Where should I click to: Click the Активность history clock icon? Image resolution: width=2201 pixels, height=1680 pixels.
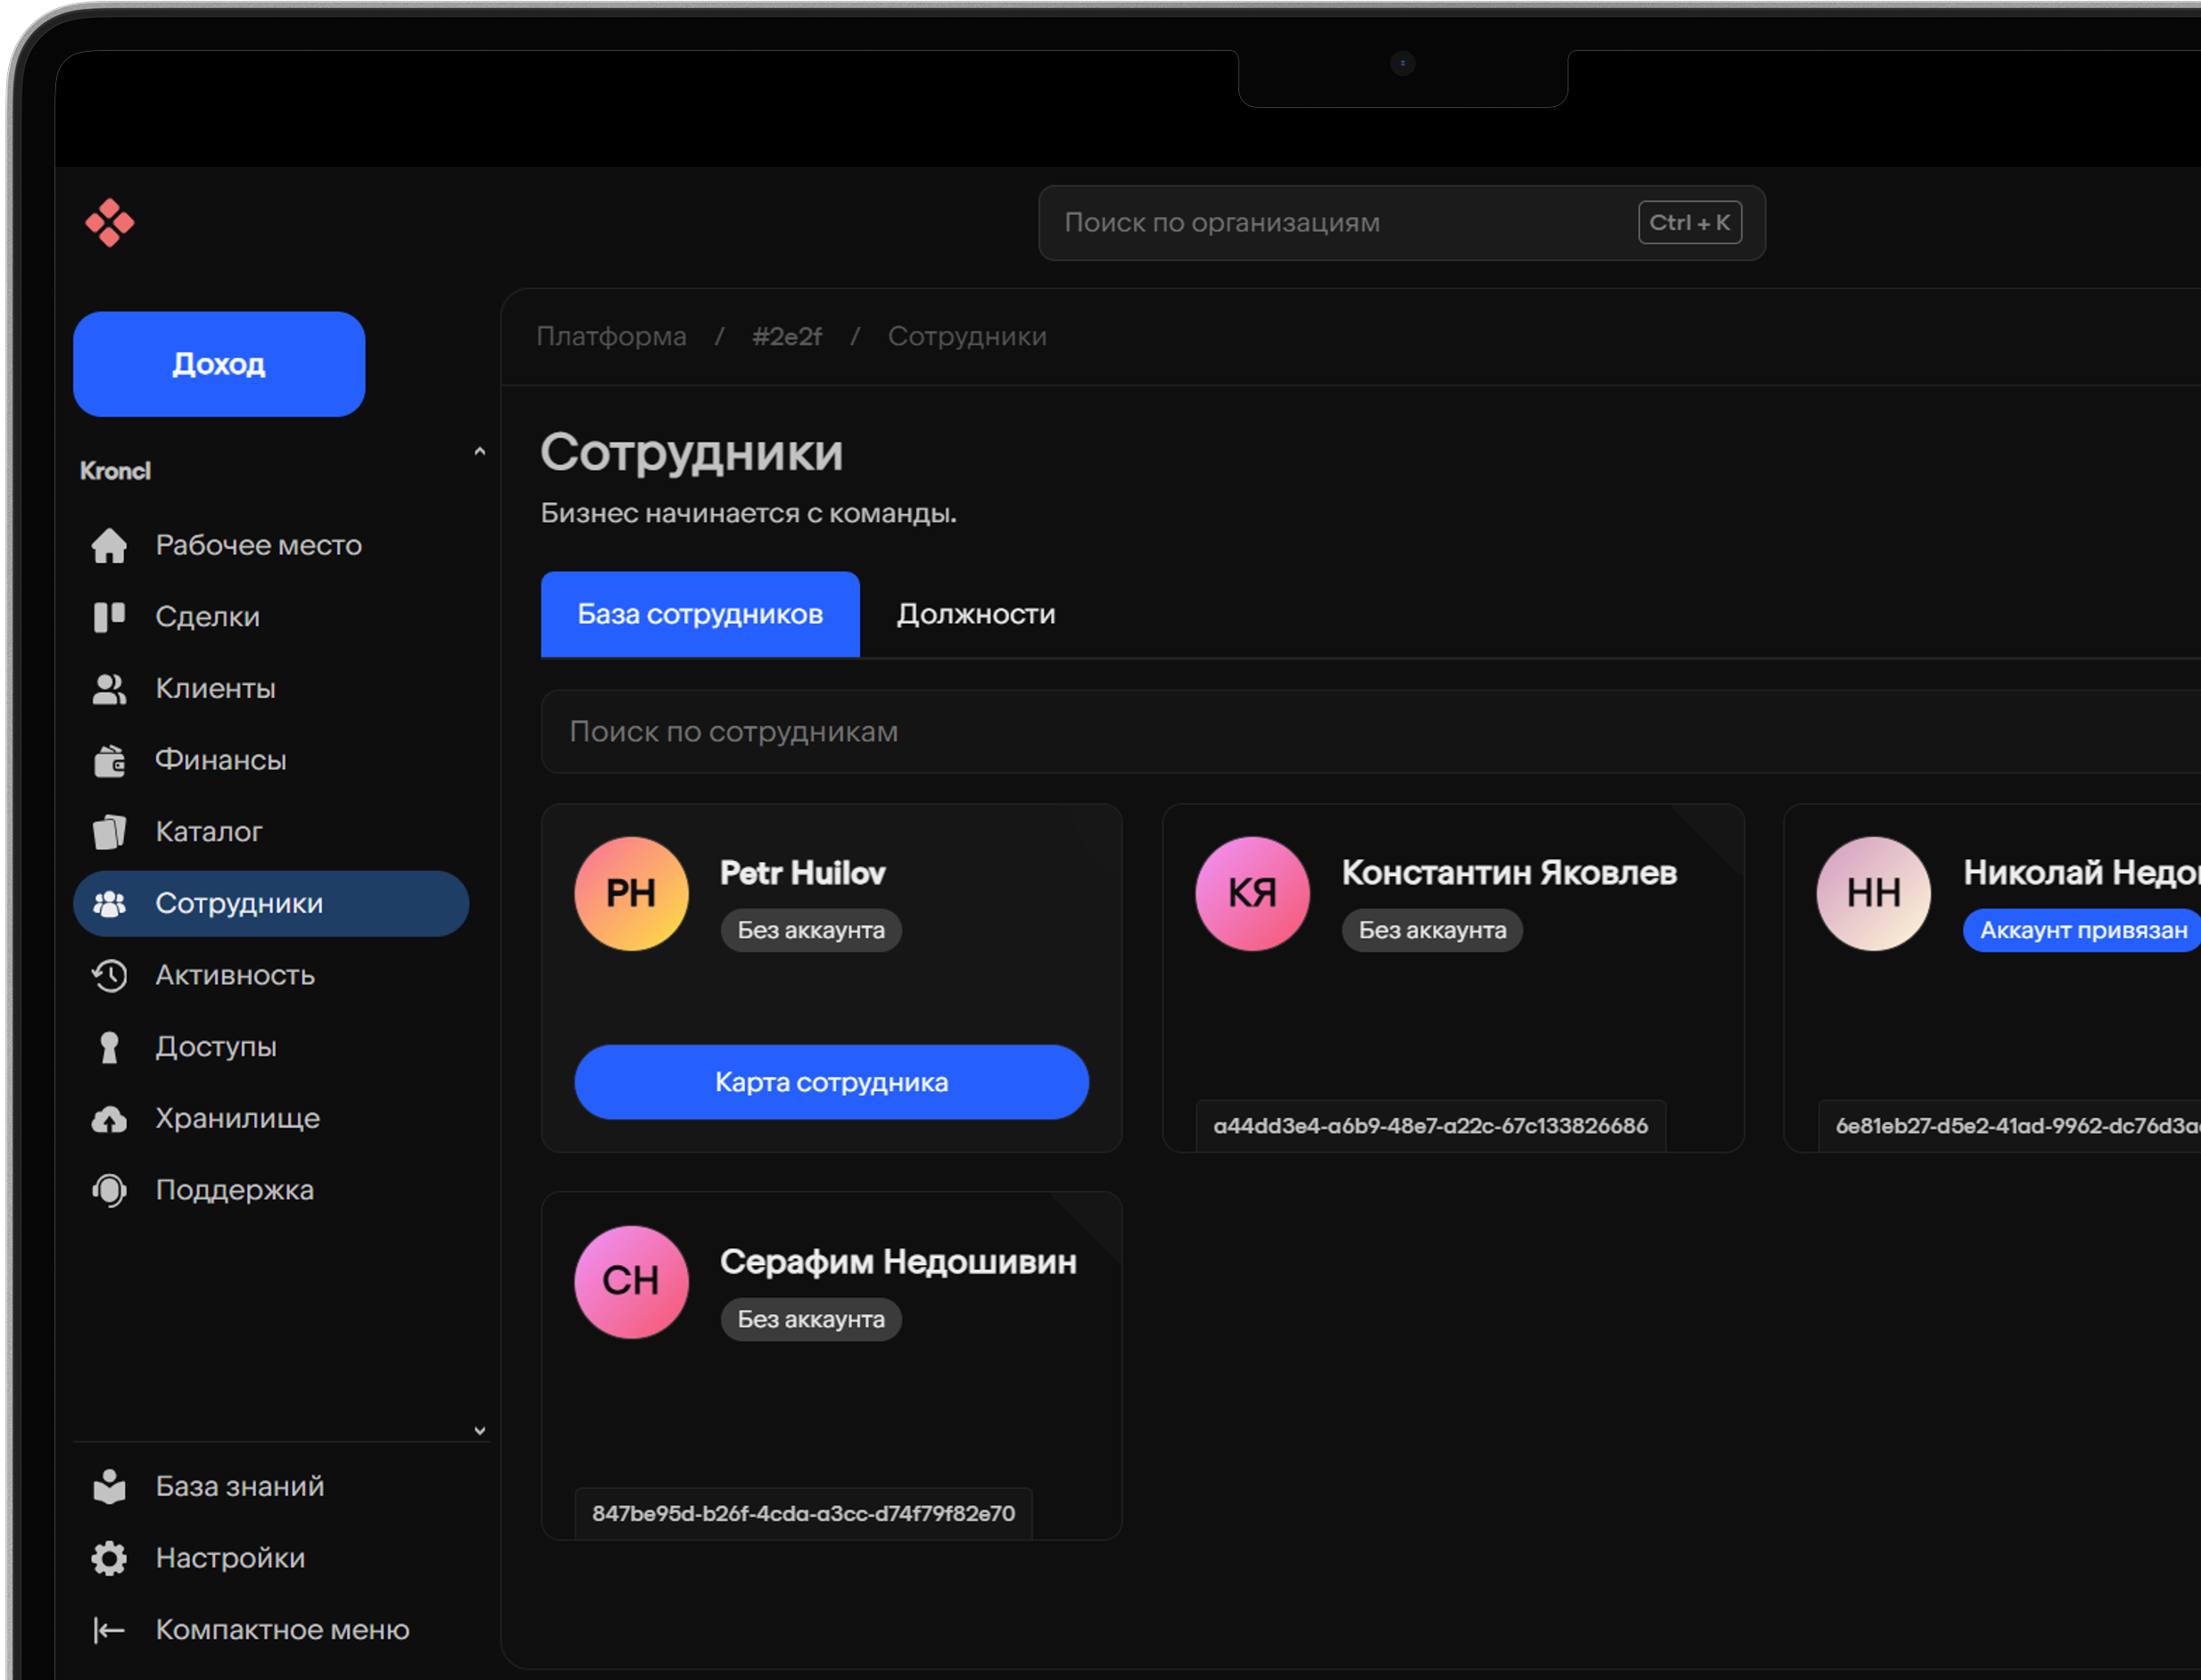click(109, 975)
